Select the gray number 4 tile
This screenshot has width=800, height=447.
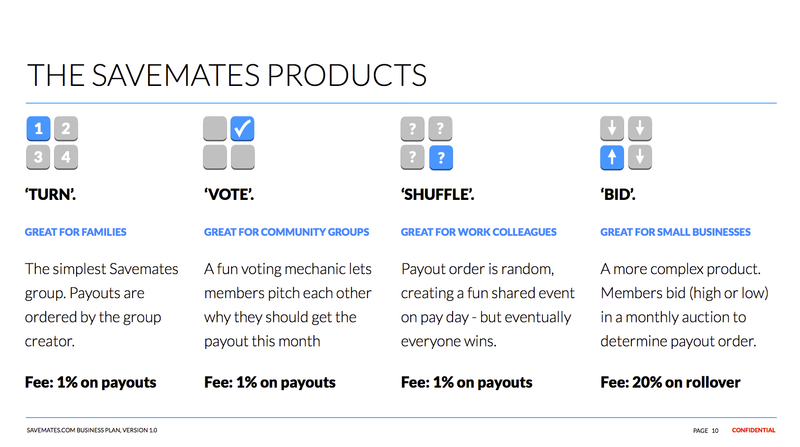[x=66, y=157]
